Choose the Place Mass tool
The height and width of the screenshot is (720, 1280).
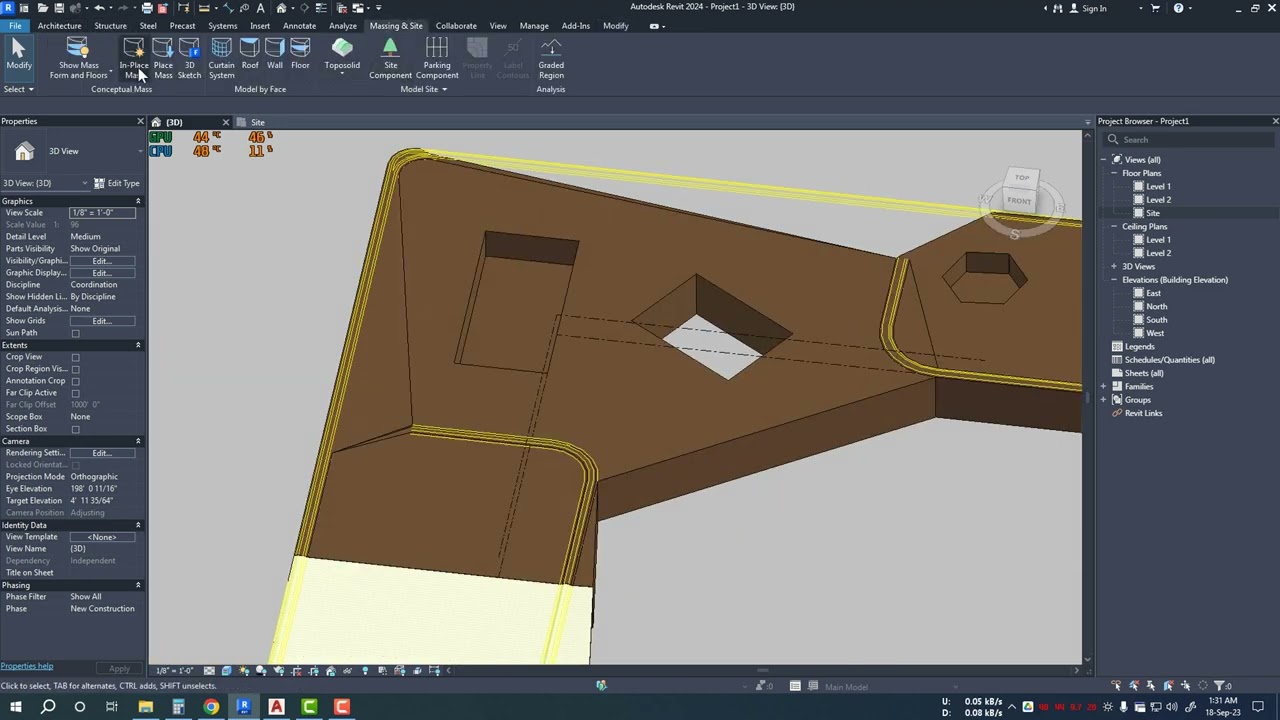coord(163,59)
